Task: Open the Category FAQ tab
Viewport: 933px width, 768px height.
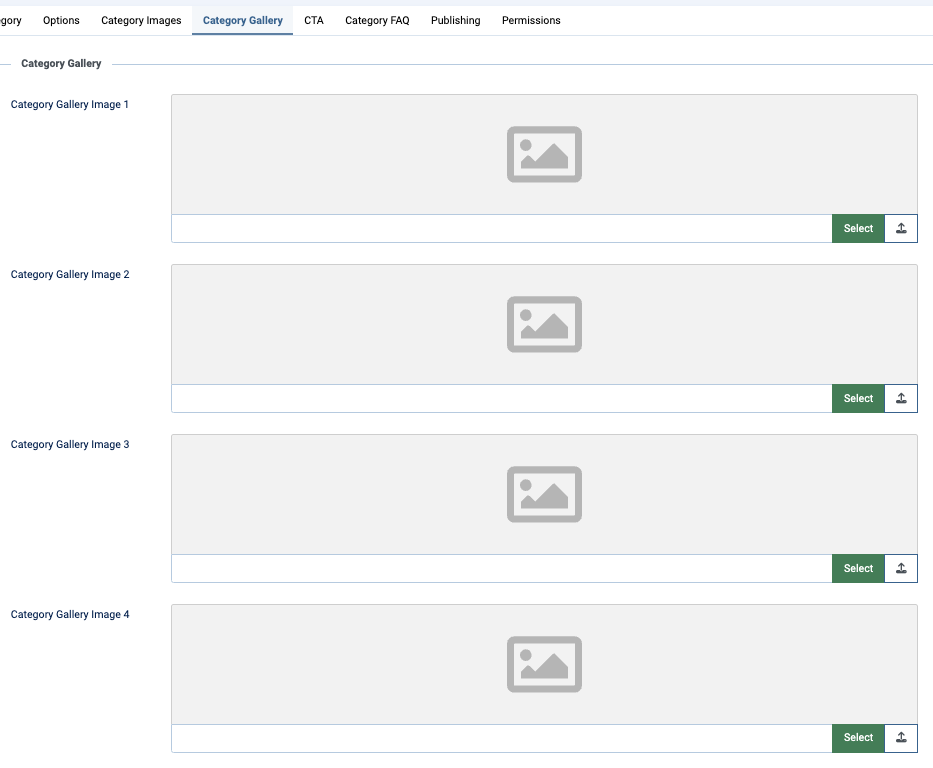Action: (377, 20)
